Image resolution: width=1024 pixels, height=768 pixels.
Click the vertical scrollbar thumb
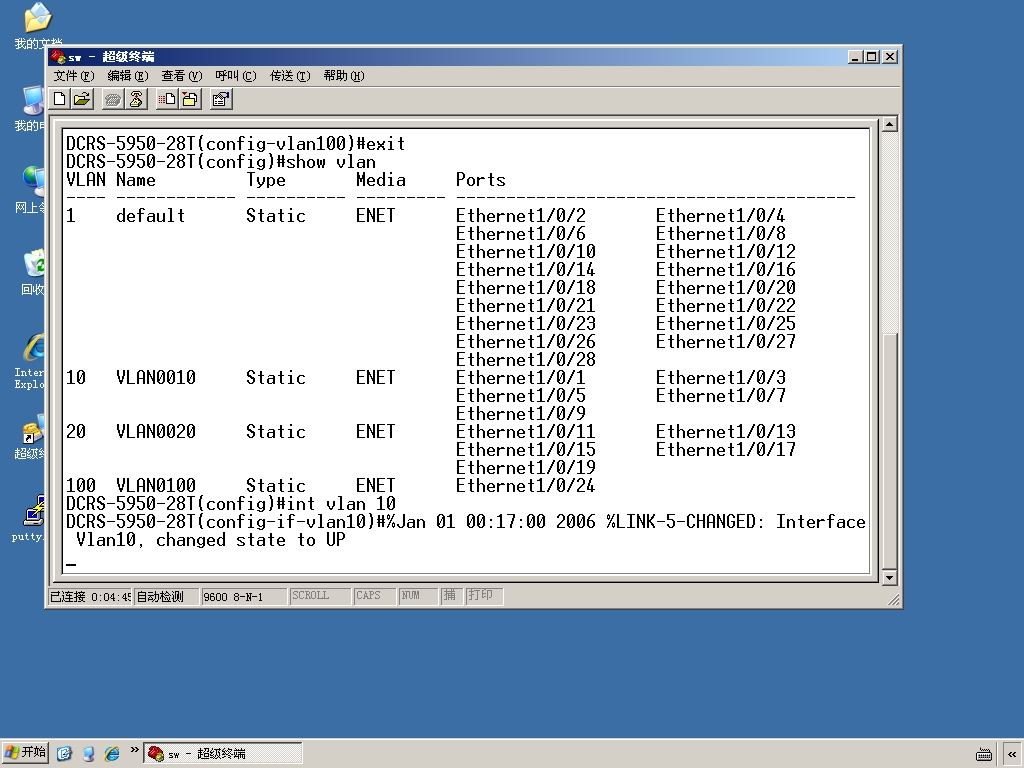point(889,451)
